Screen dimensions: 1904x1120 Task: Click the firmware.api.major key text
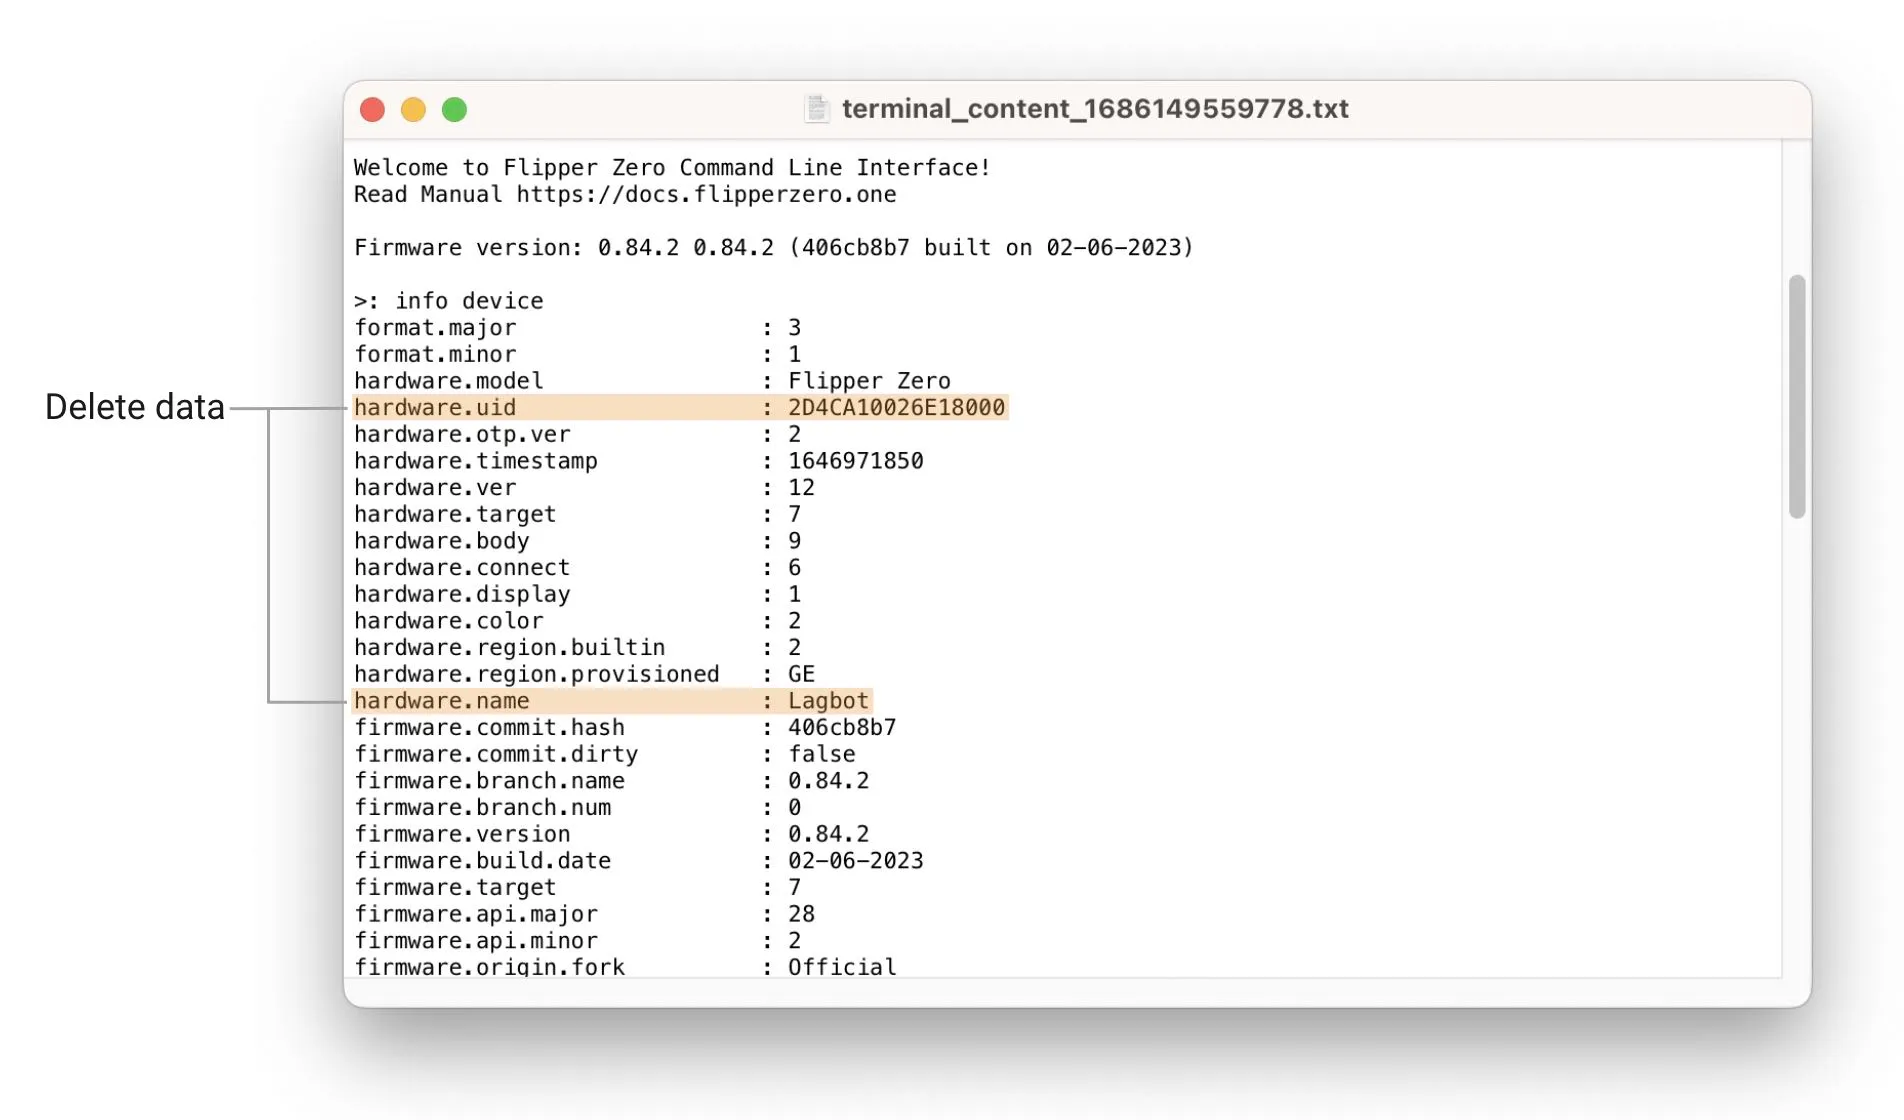[x=476, y=914]
